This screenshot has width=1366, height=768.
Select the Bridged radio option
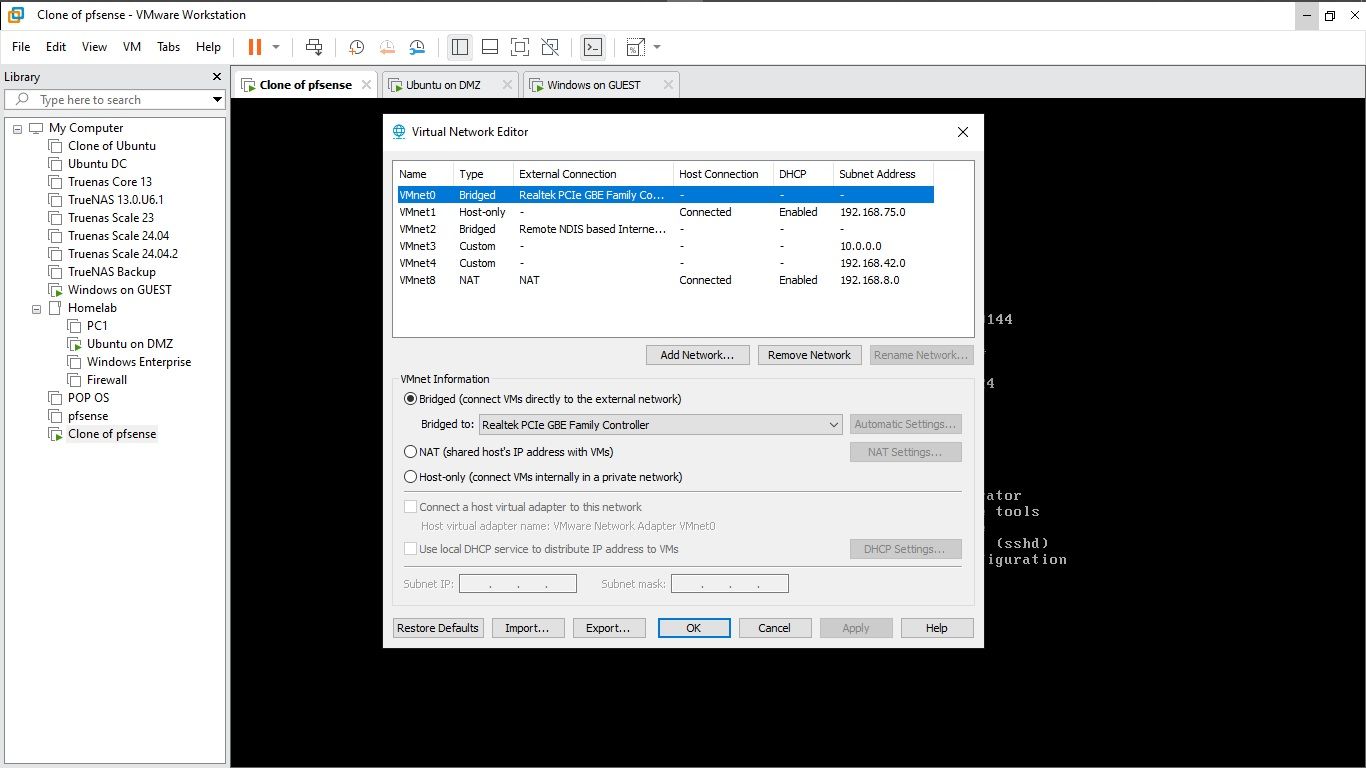tap(410, 399)
